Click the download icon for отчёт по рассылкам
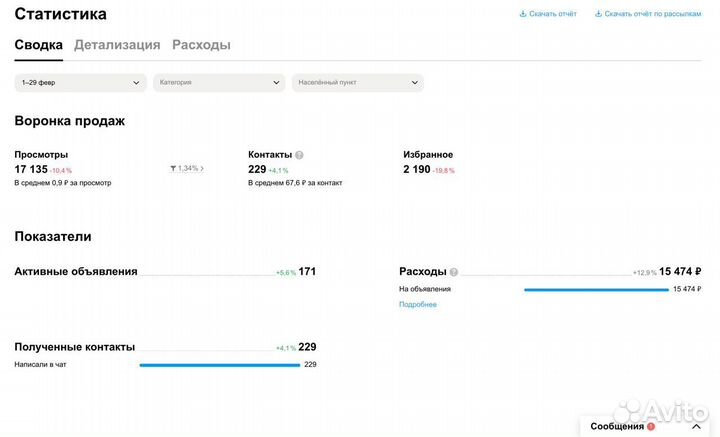Viewport: 720px width, 437px height. point(599,14)
